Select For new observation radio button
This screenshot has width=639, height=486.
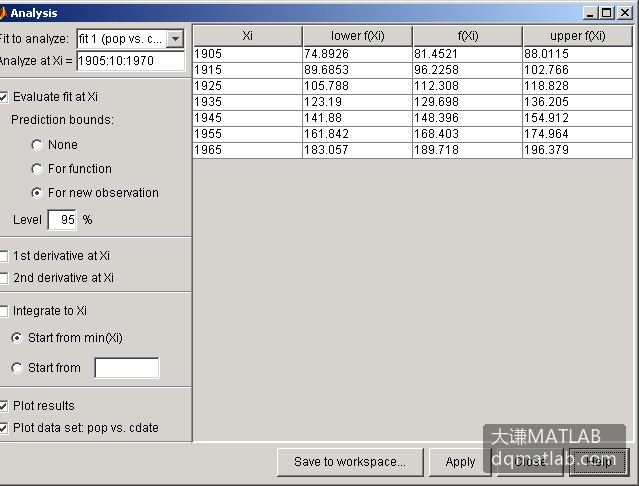(37, 193)
